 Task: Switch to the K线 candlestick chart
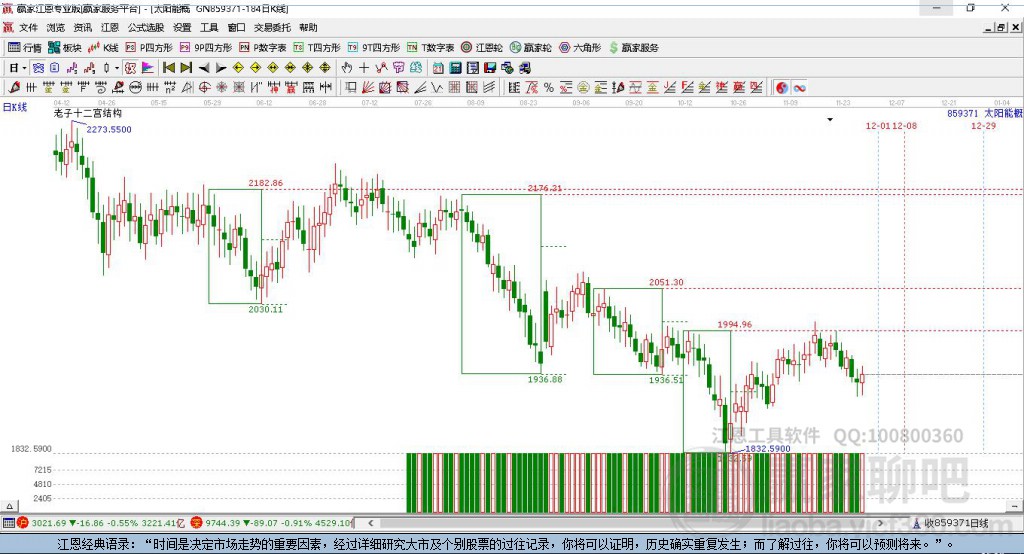103,48
